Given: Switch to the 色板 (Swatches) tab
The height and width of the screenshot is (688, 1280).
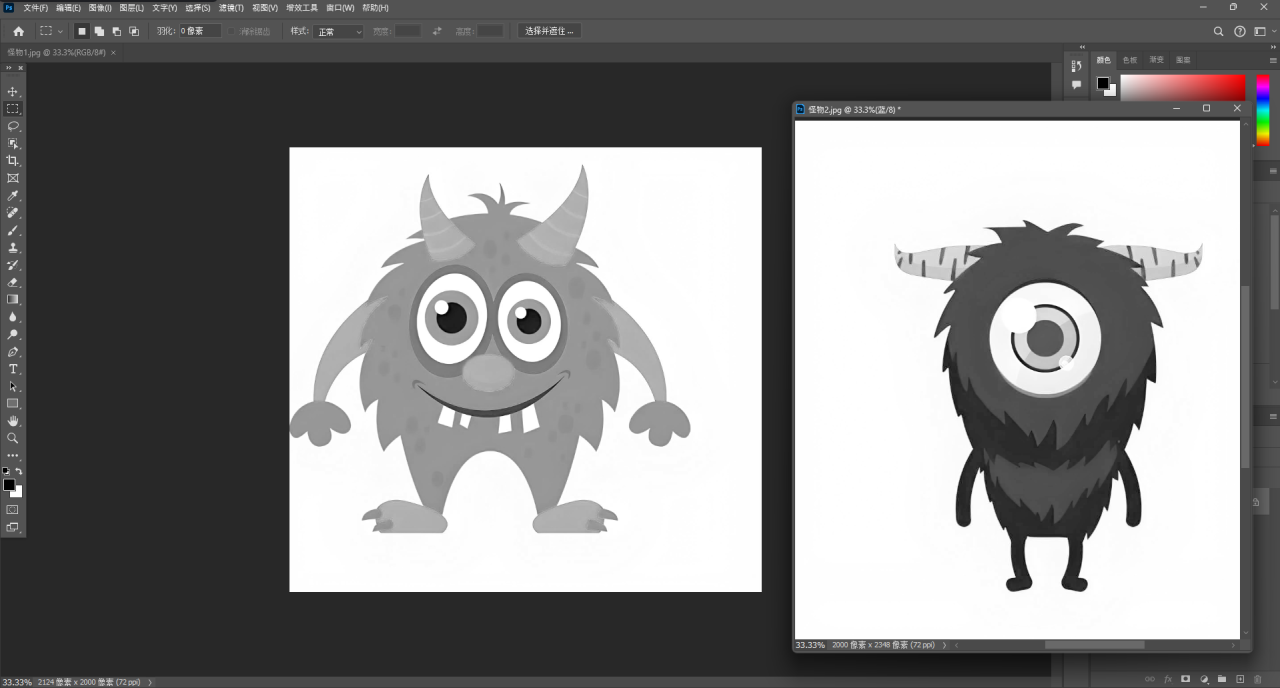Looking at the screenshot, I should tap(1130, 60).
